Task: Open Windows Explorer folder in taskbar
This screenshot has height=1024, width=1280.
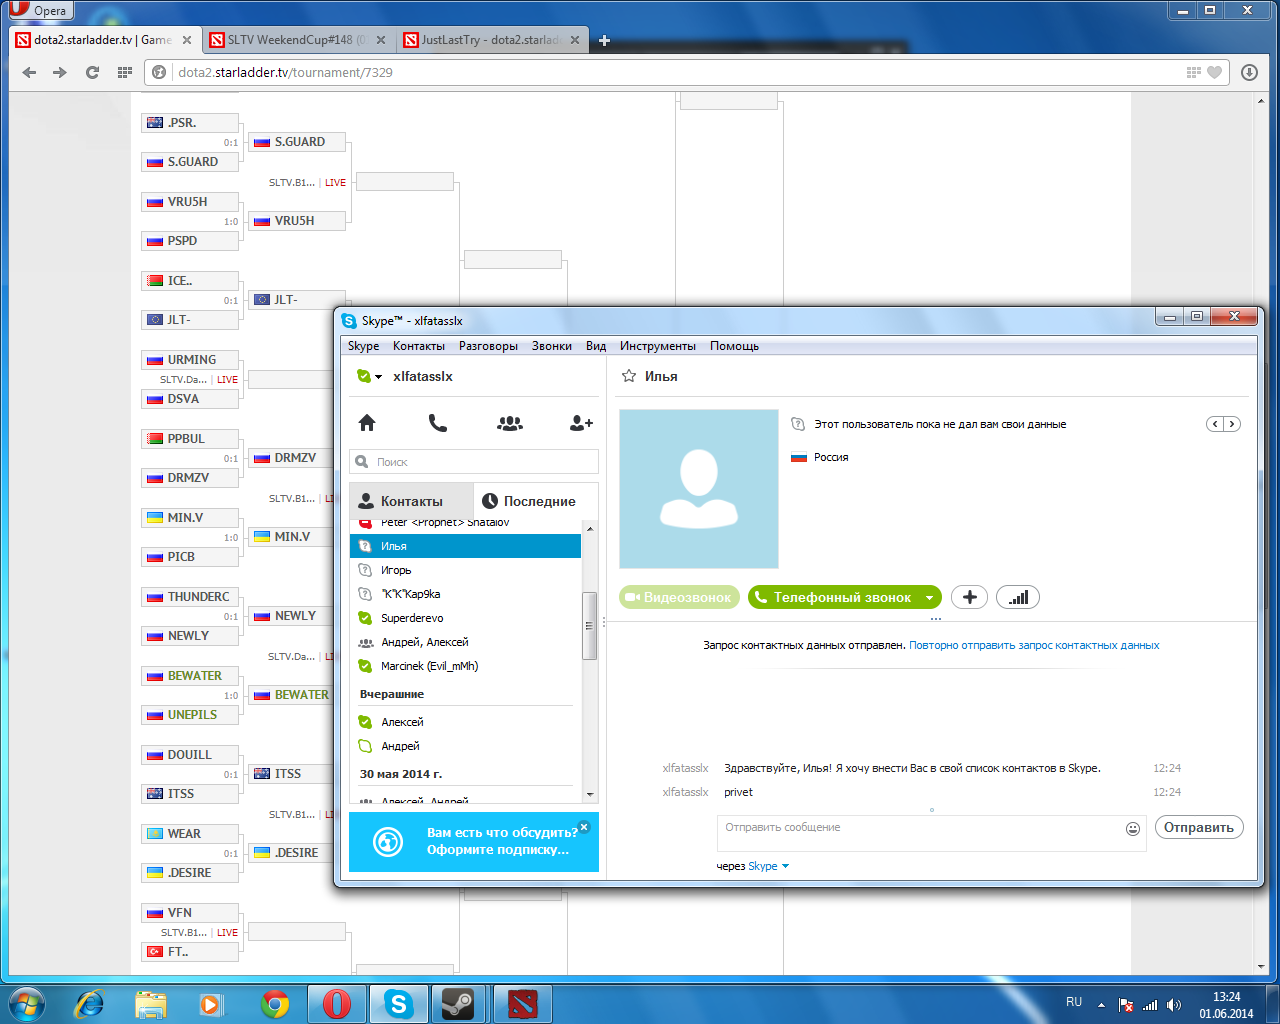Action: point(151,1003)
